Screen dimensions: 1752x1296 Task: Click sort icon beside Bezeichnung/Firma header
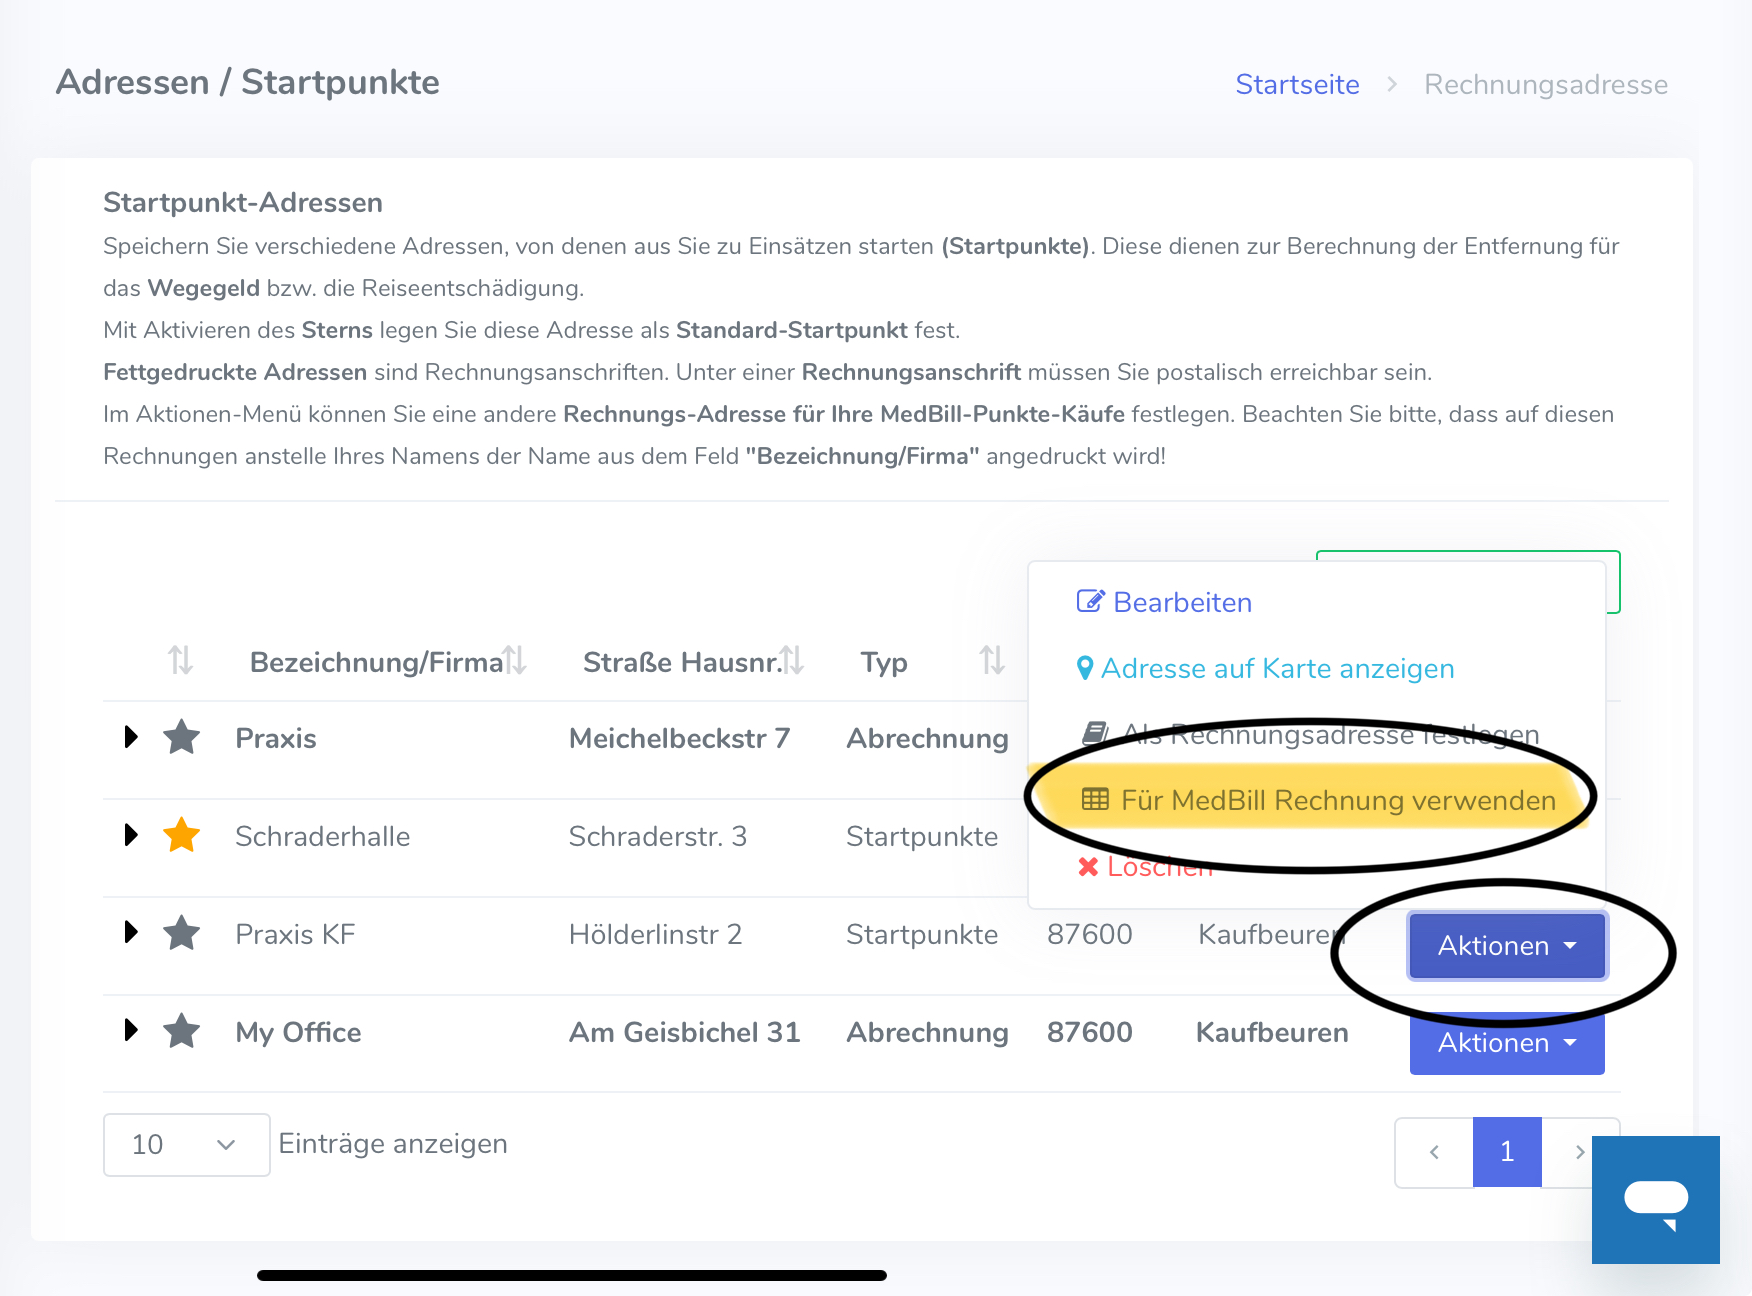coord(515,661)
